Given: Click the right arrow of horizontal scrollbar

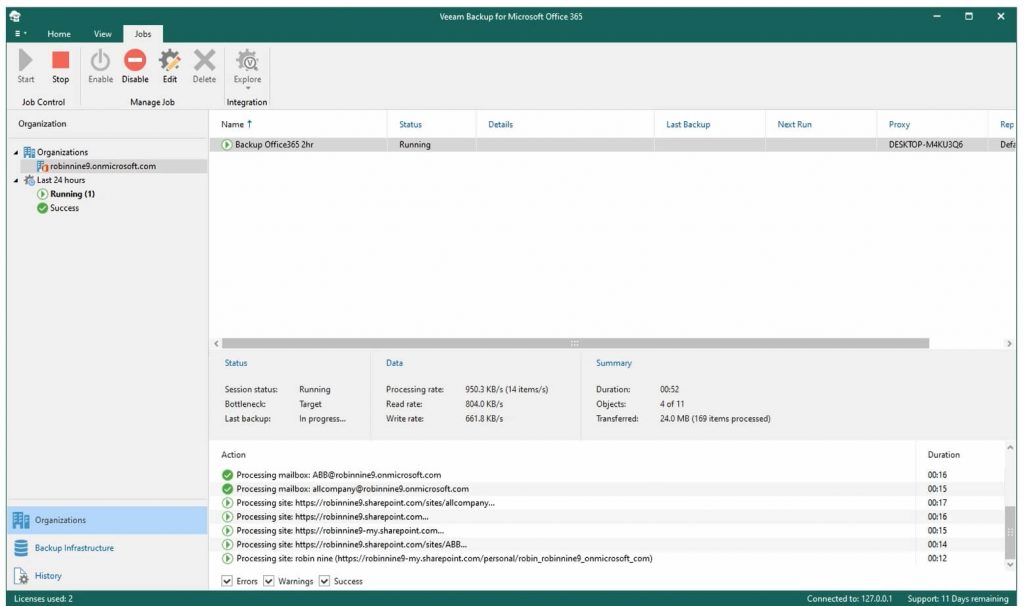Looking at the screenshot, I should 1009,343.
